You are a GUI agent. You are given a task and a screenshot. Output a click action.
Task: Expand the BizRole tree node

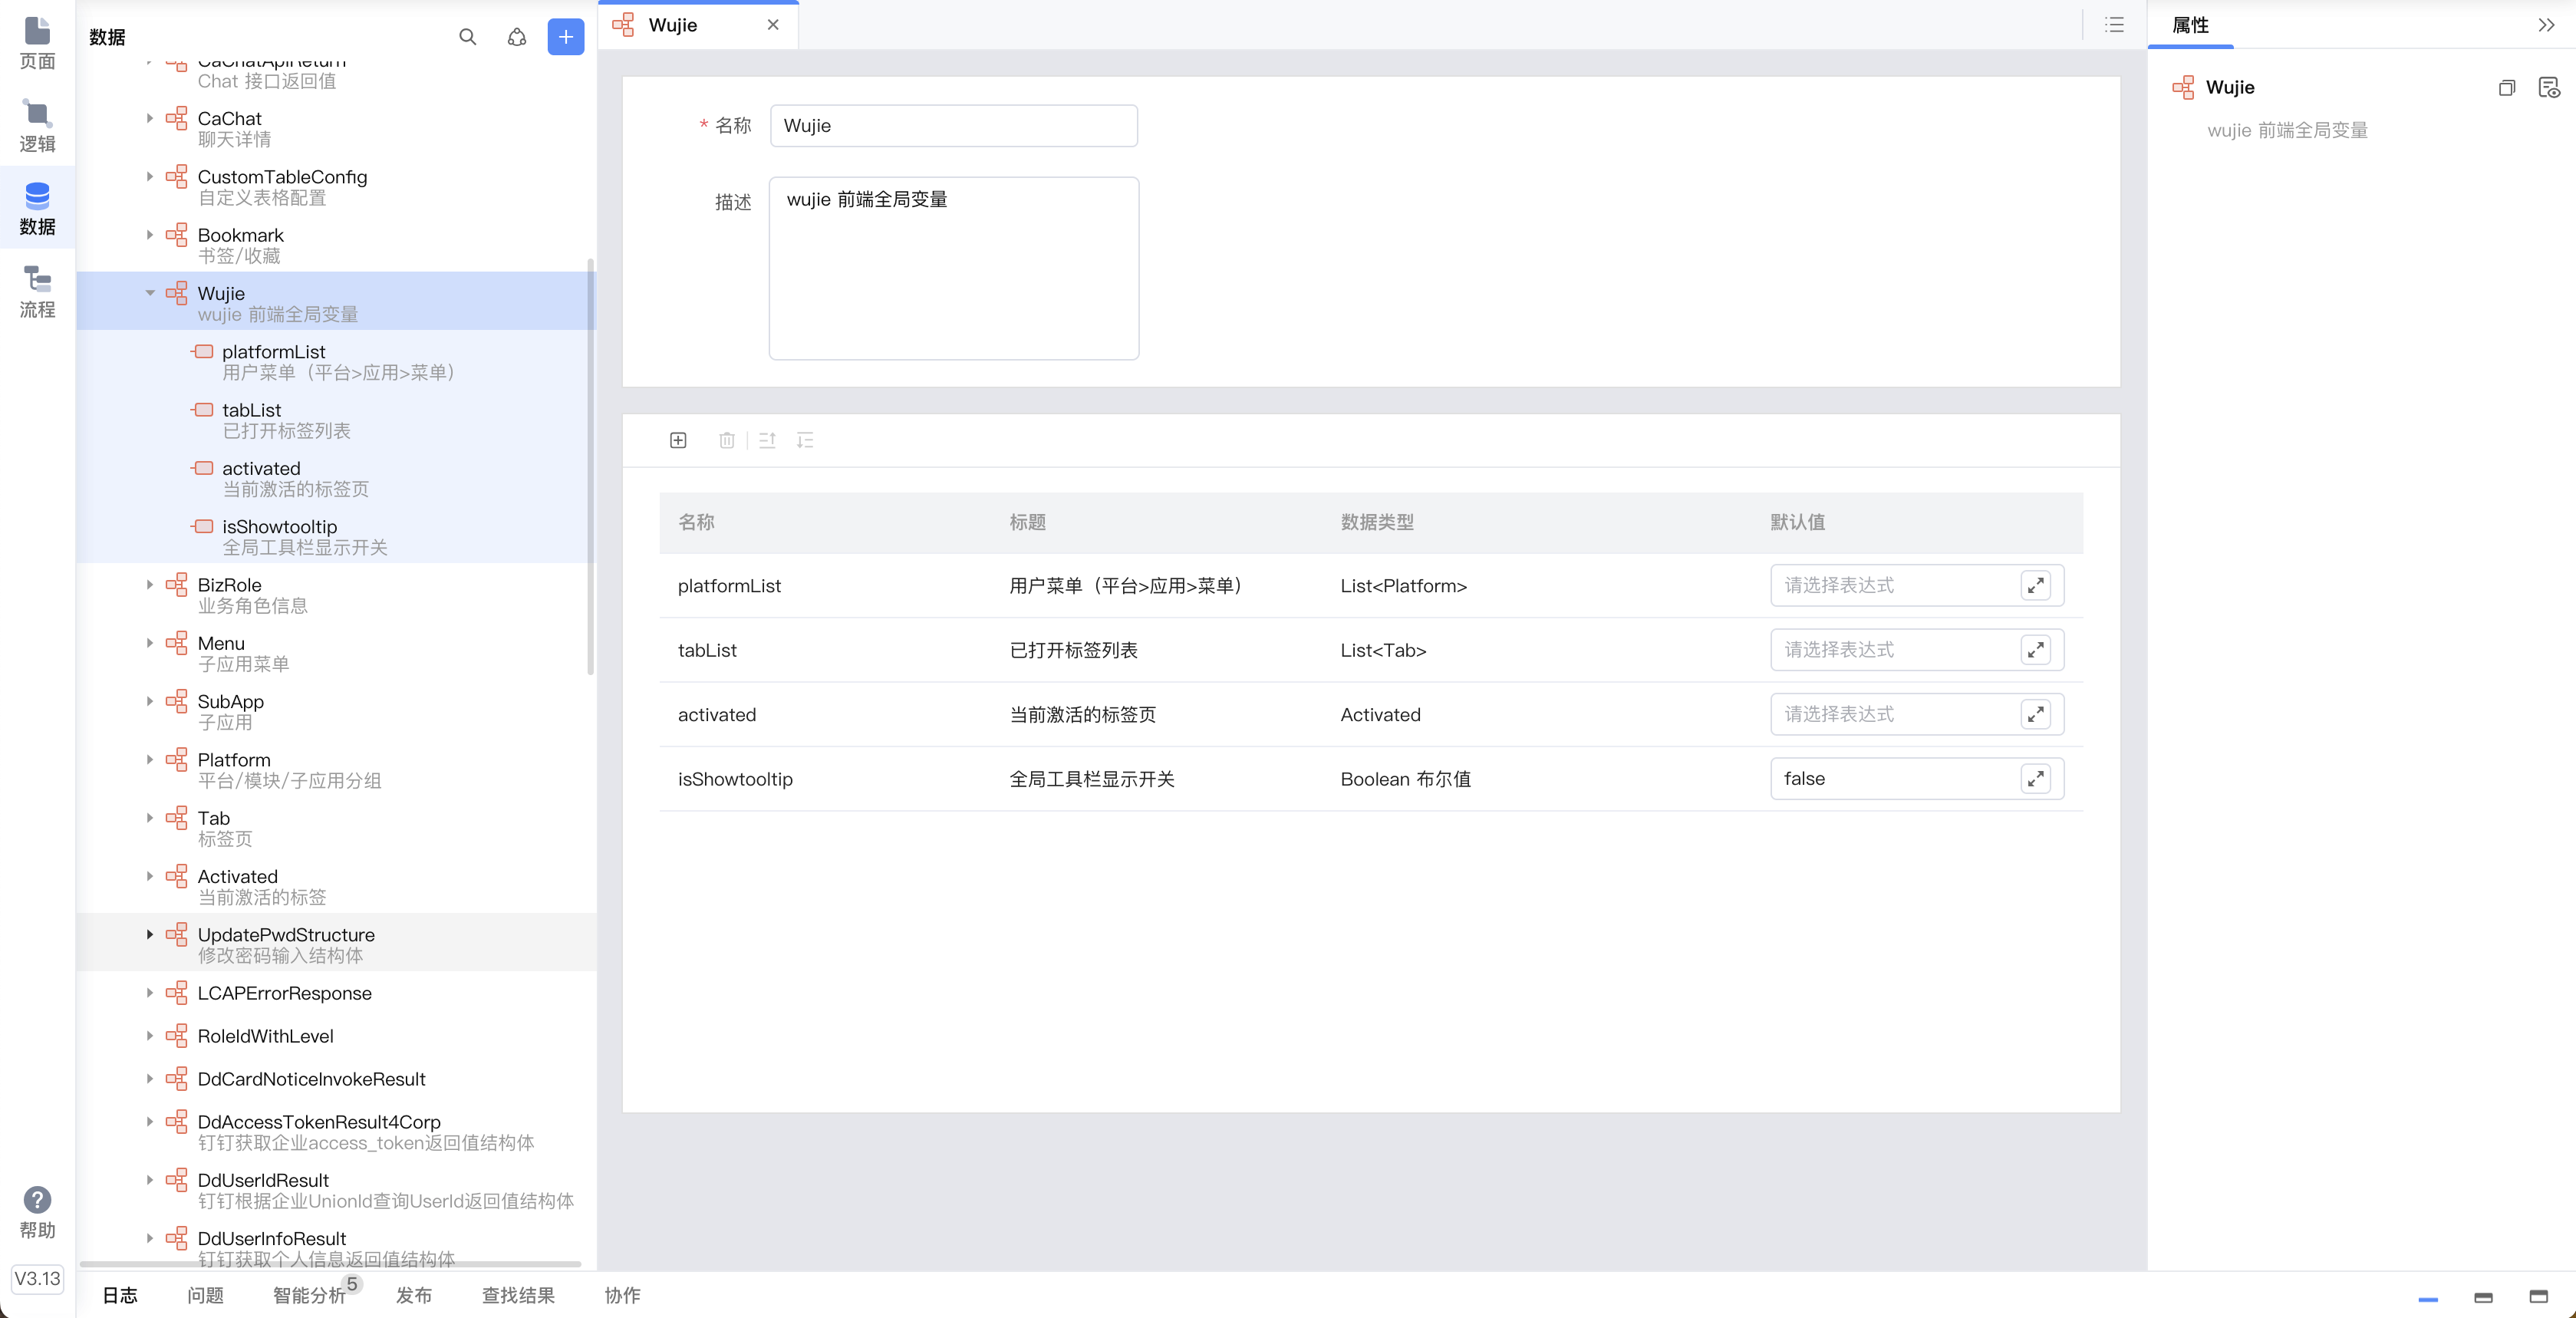coord(150,584)
